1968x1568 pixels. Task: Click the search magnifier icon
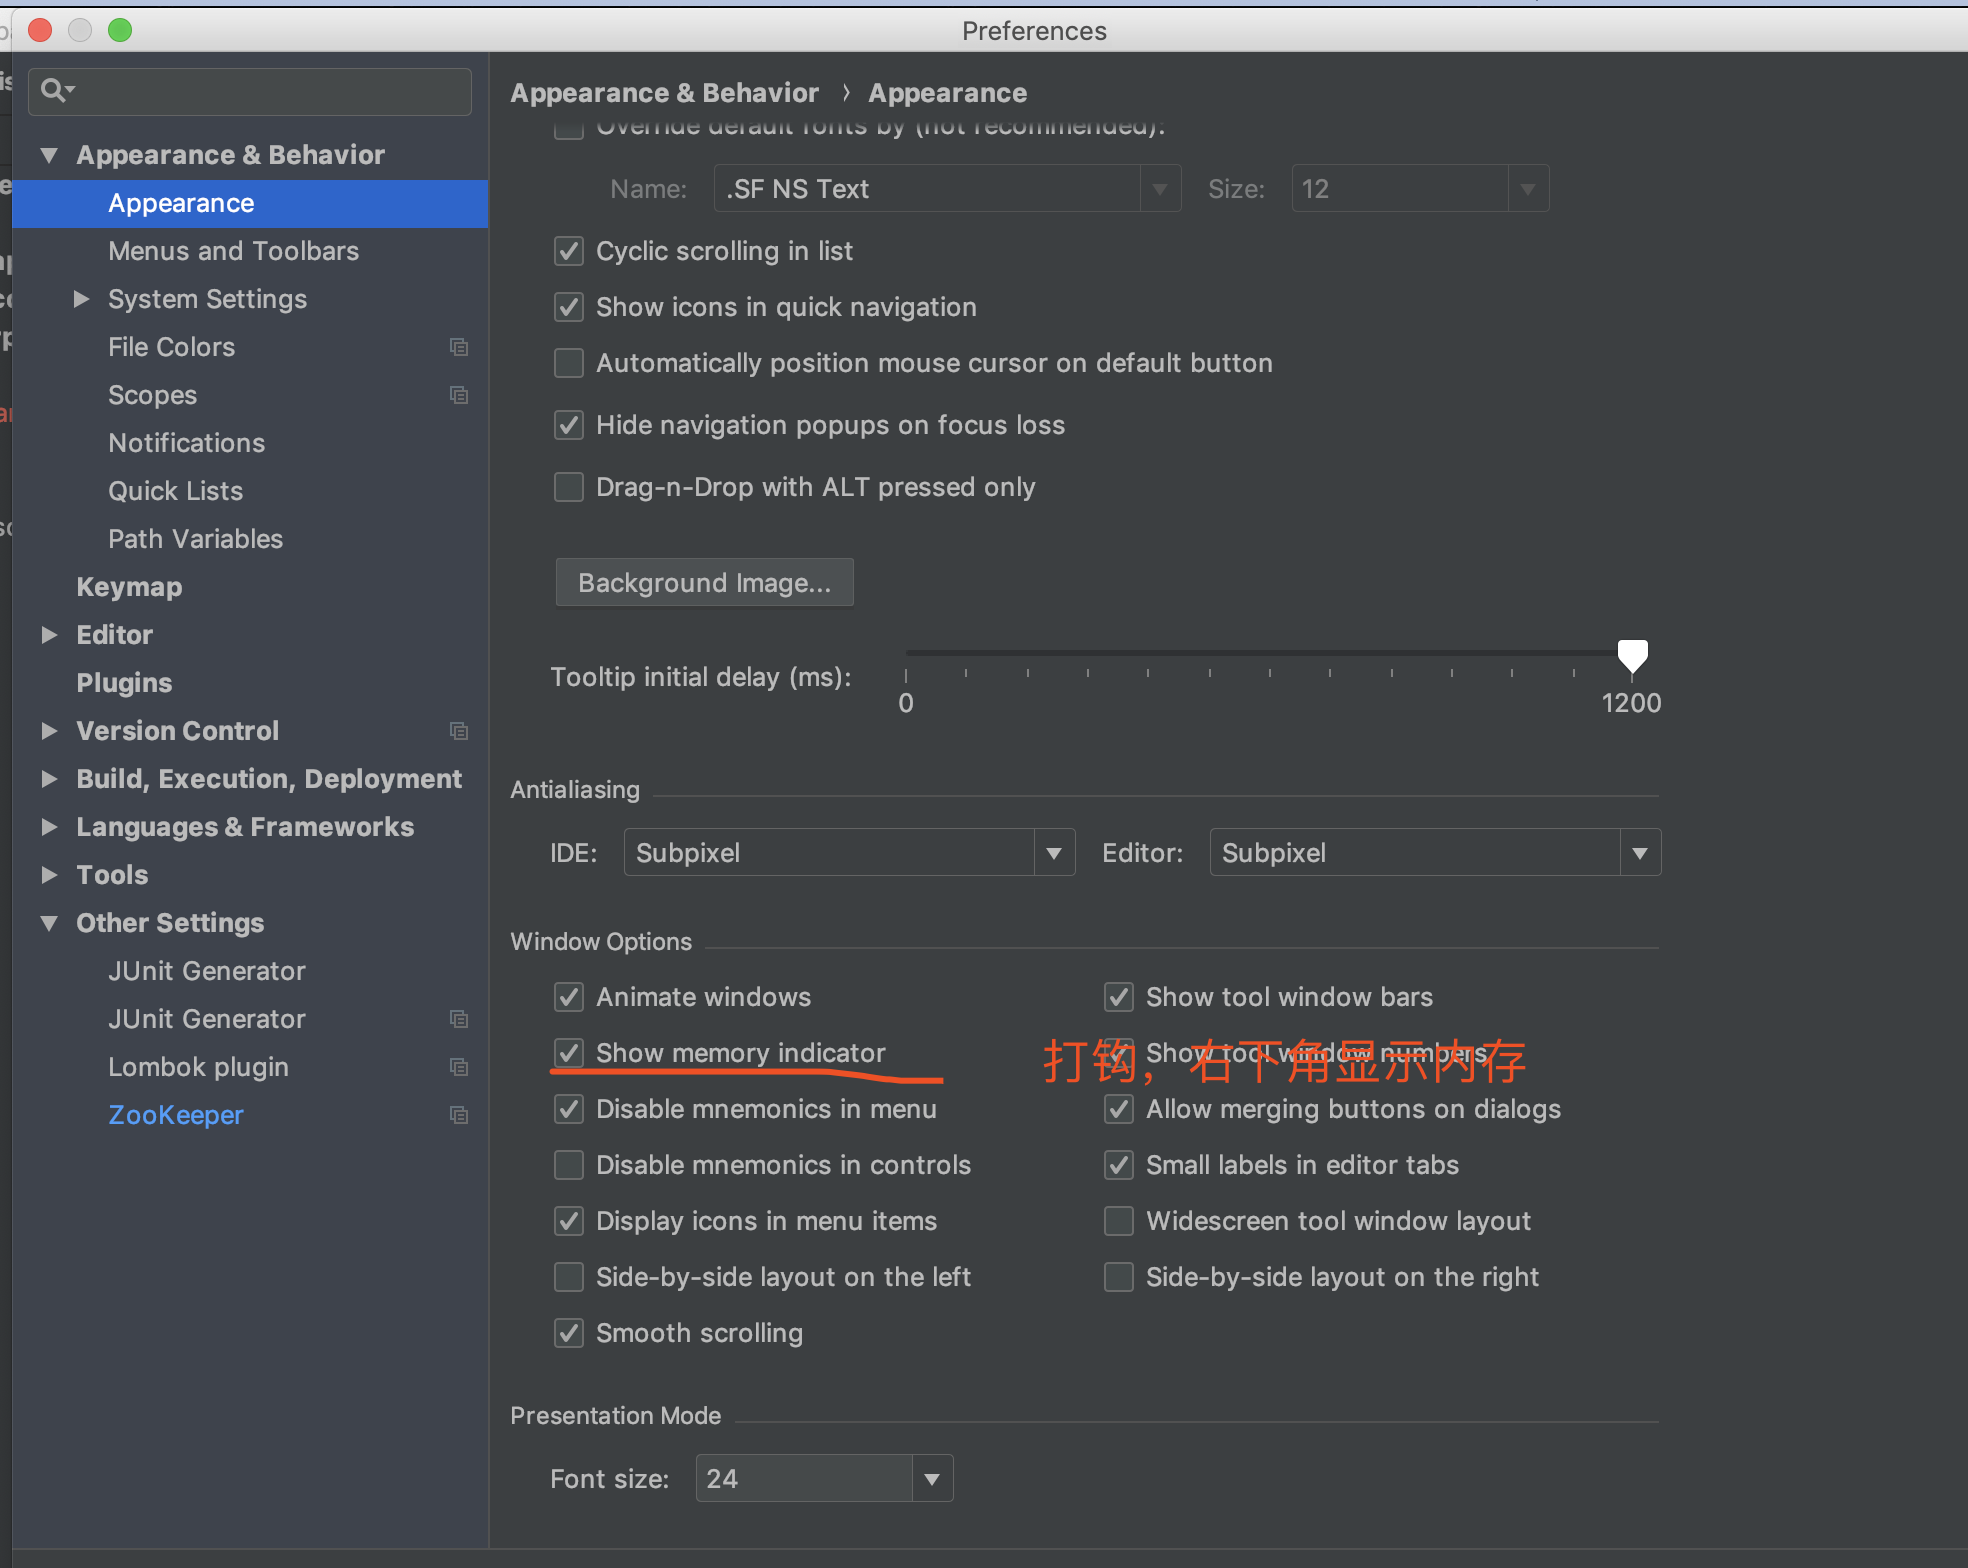[55, 91]
